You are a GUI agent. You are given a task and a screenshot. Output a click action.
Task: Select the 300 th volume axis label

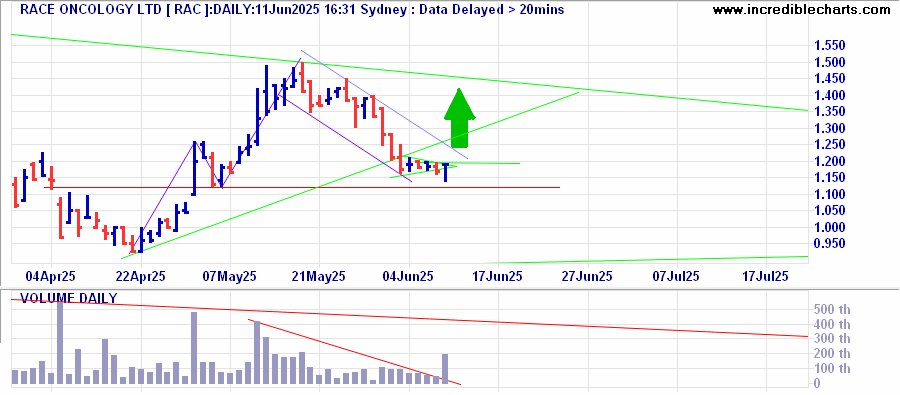tap(833, 339)
